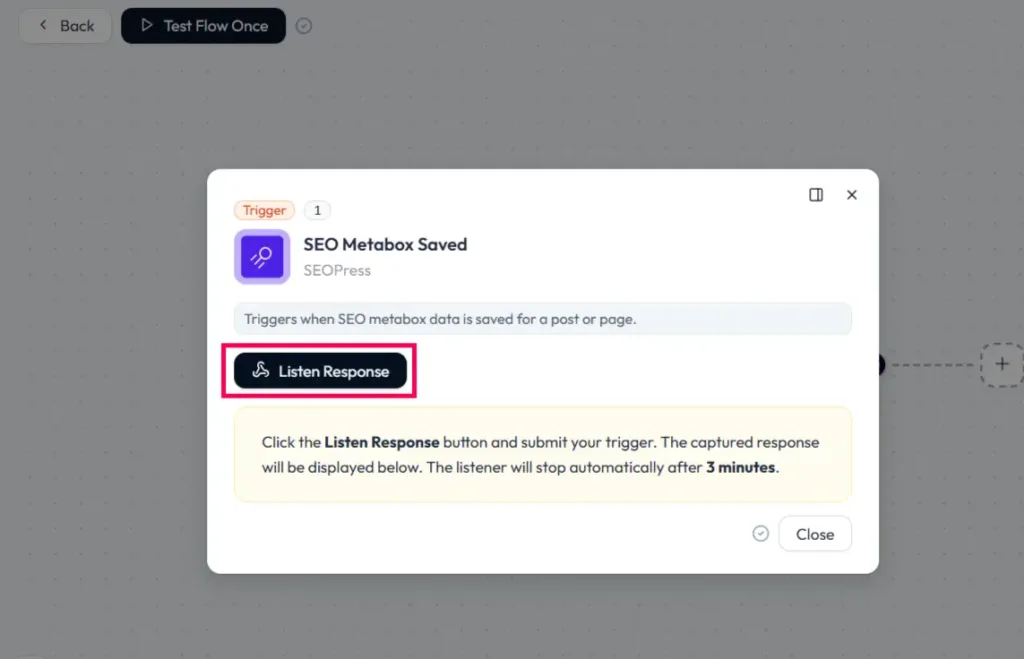
Task: Click the step number 1 badge
Action: pos(317,210)
